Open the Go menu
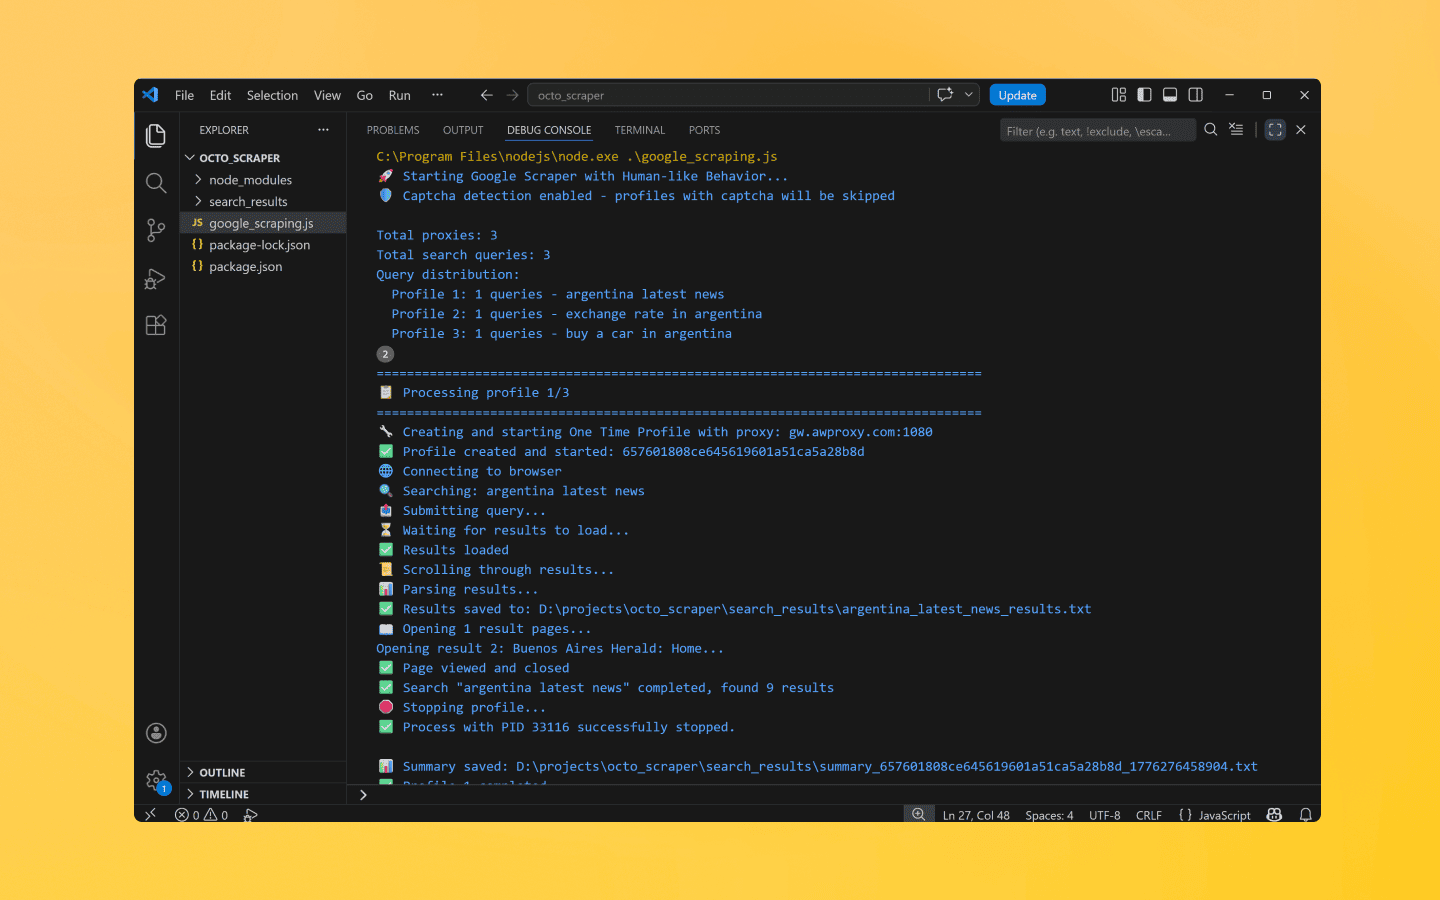 coord(364,95)
